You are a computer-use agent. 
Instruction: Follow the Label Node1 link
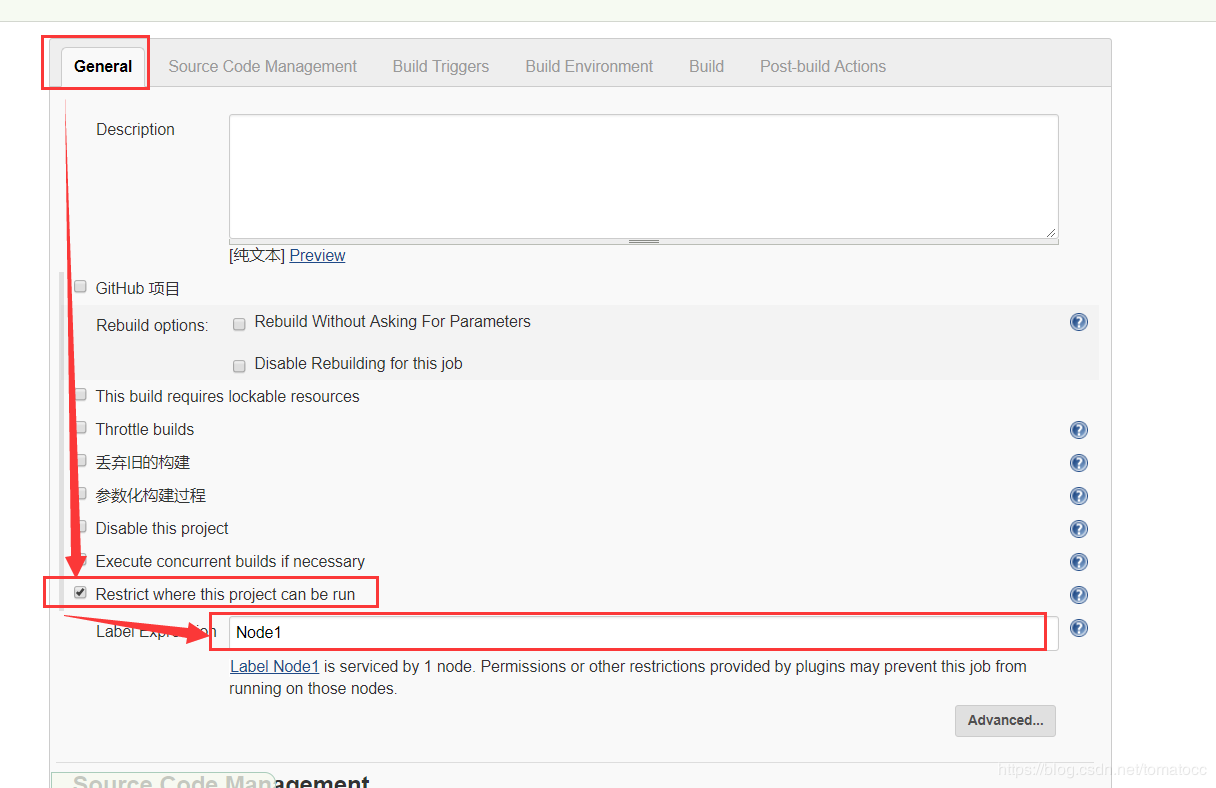(275, 666)
